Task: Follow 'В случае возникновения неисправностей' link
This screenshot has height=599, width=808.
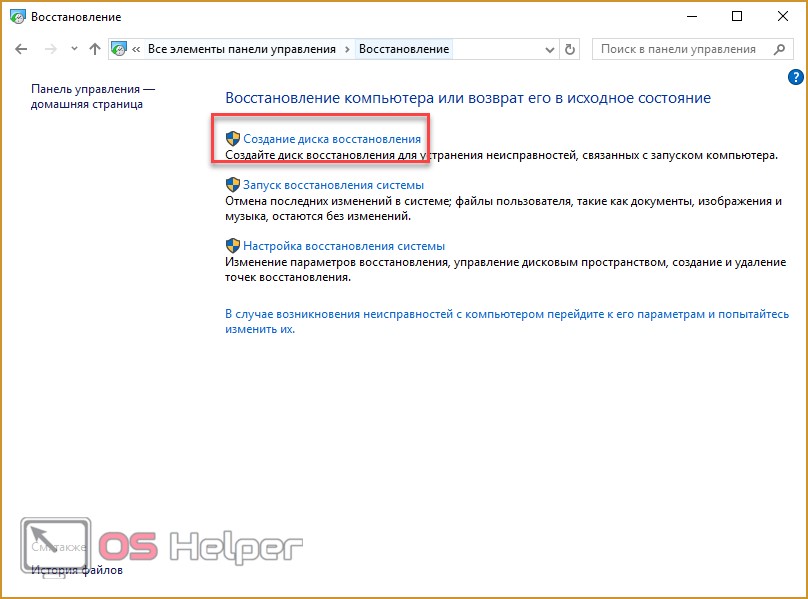Action: [x=507, y=322]
